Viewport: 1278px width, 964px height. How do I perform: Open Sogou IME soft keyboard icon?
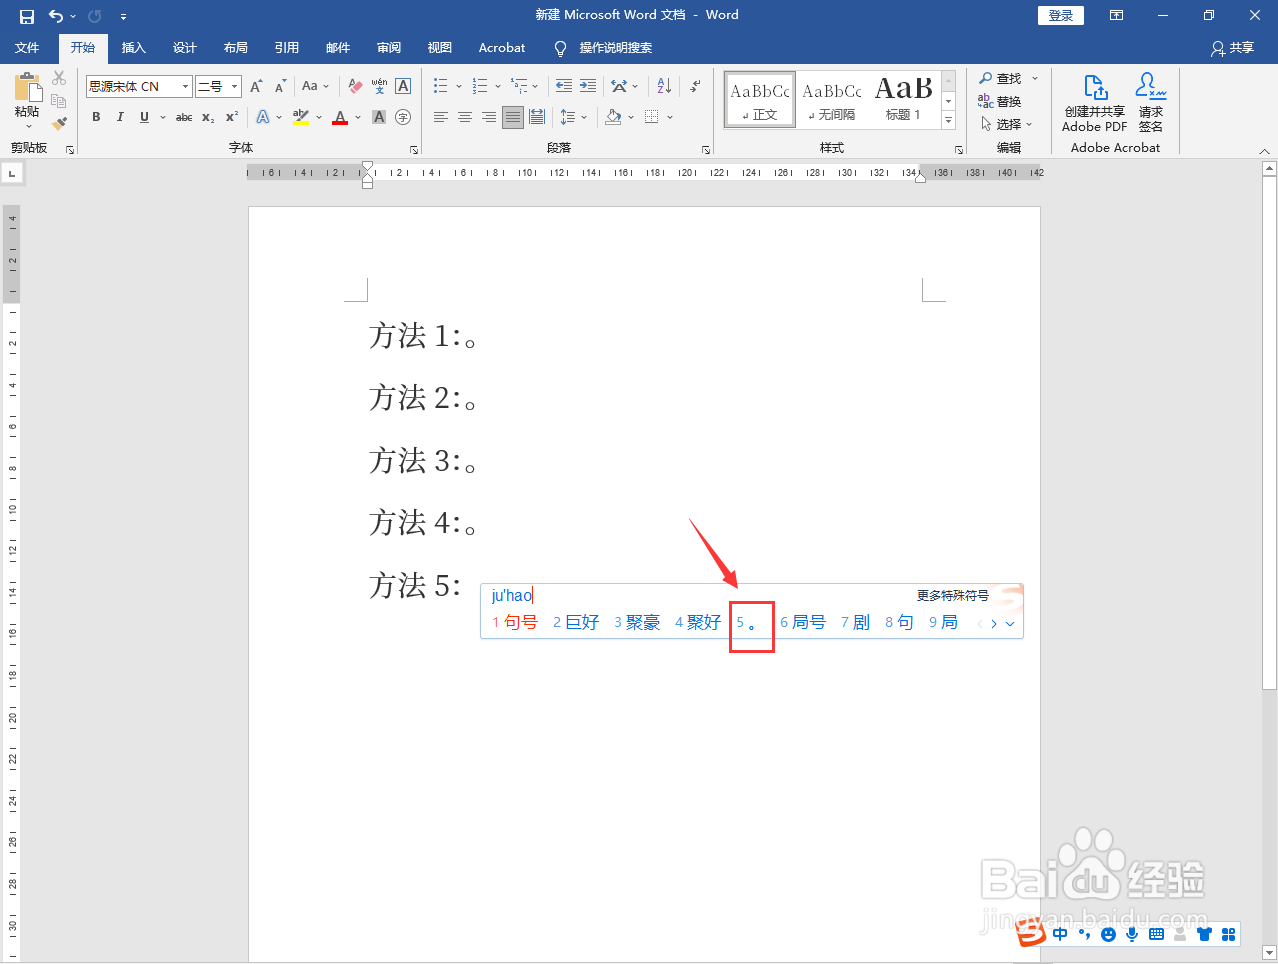coord(1156,934)
